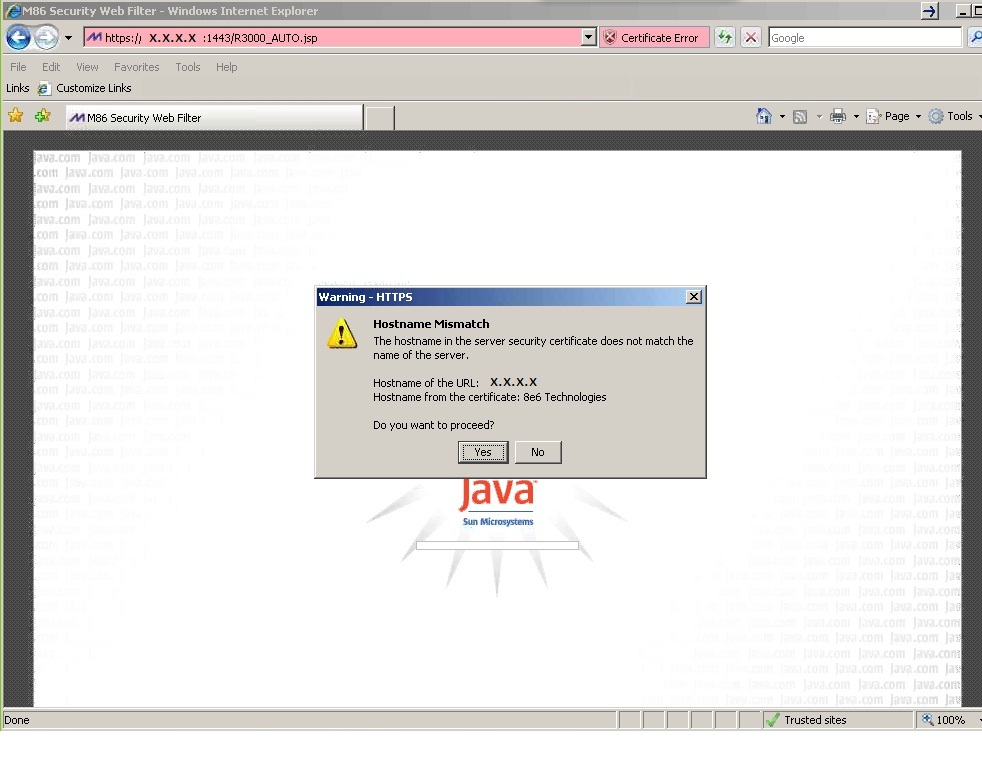Expand the address bar URL dropdown
982x779 pixels.
(x=589, y=38)
